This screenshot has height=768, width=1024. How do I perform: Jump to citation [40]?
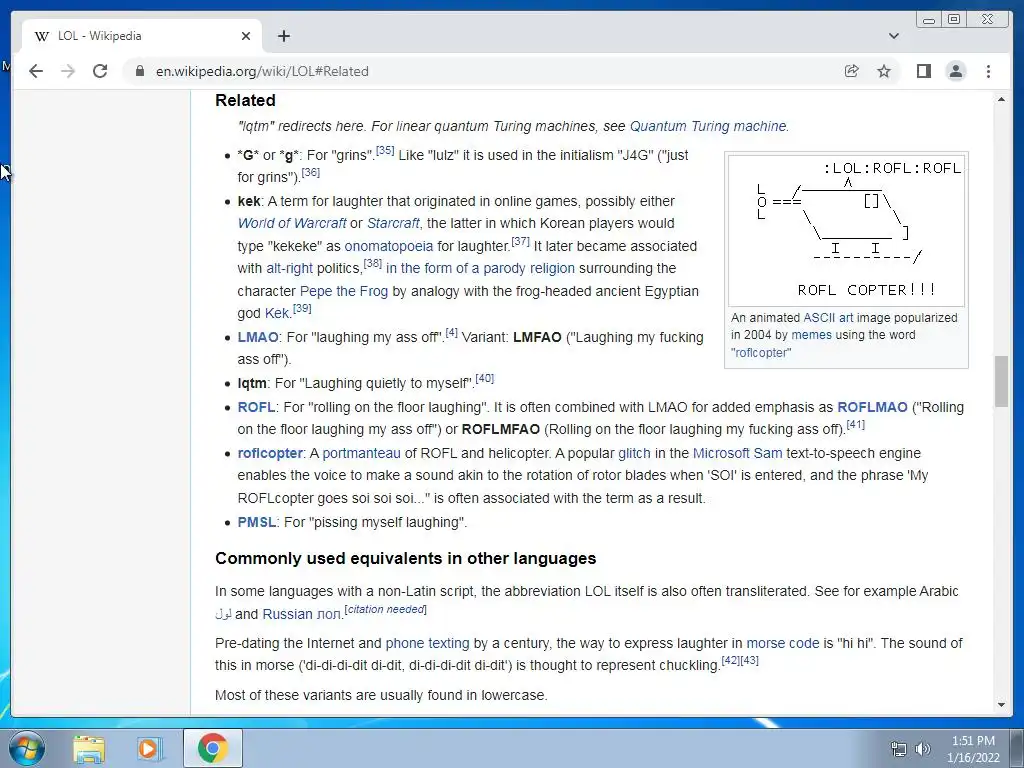pyautogui.click(x=485, y=379)
